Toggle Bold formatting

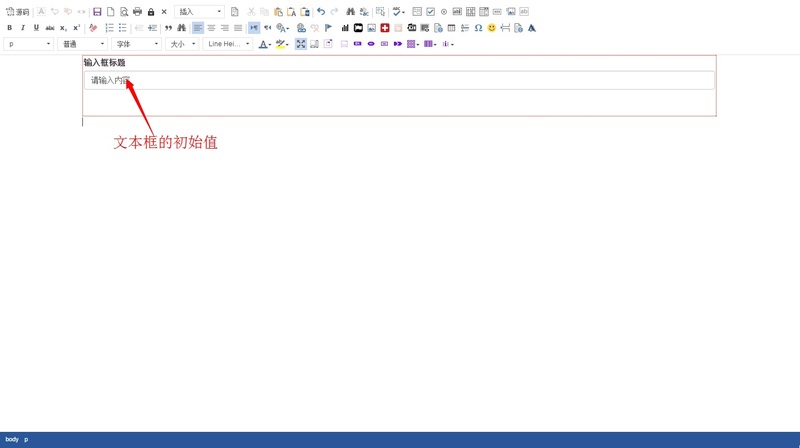pyautogui.click(x=10, y=28)
